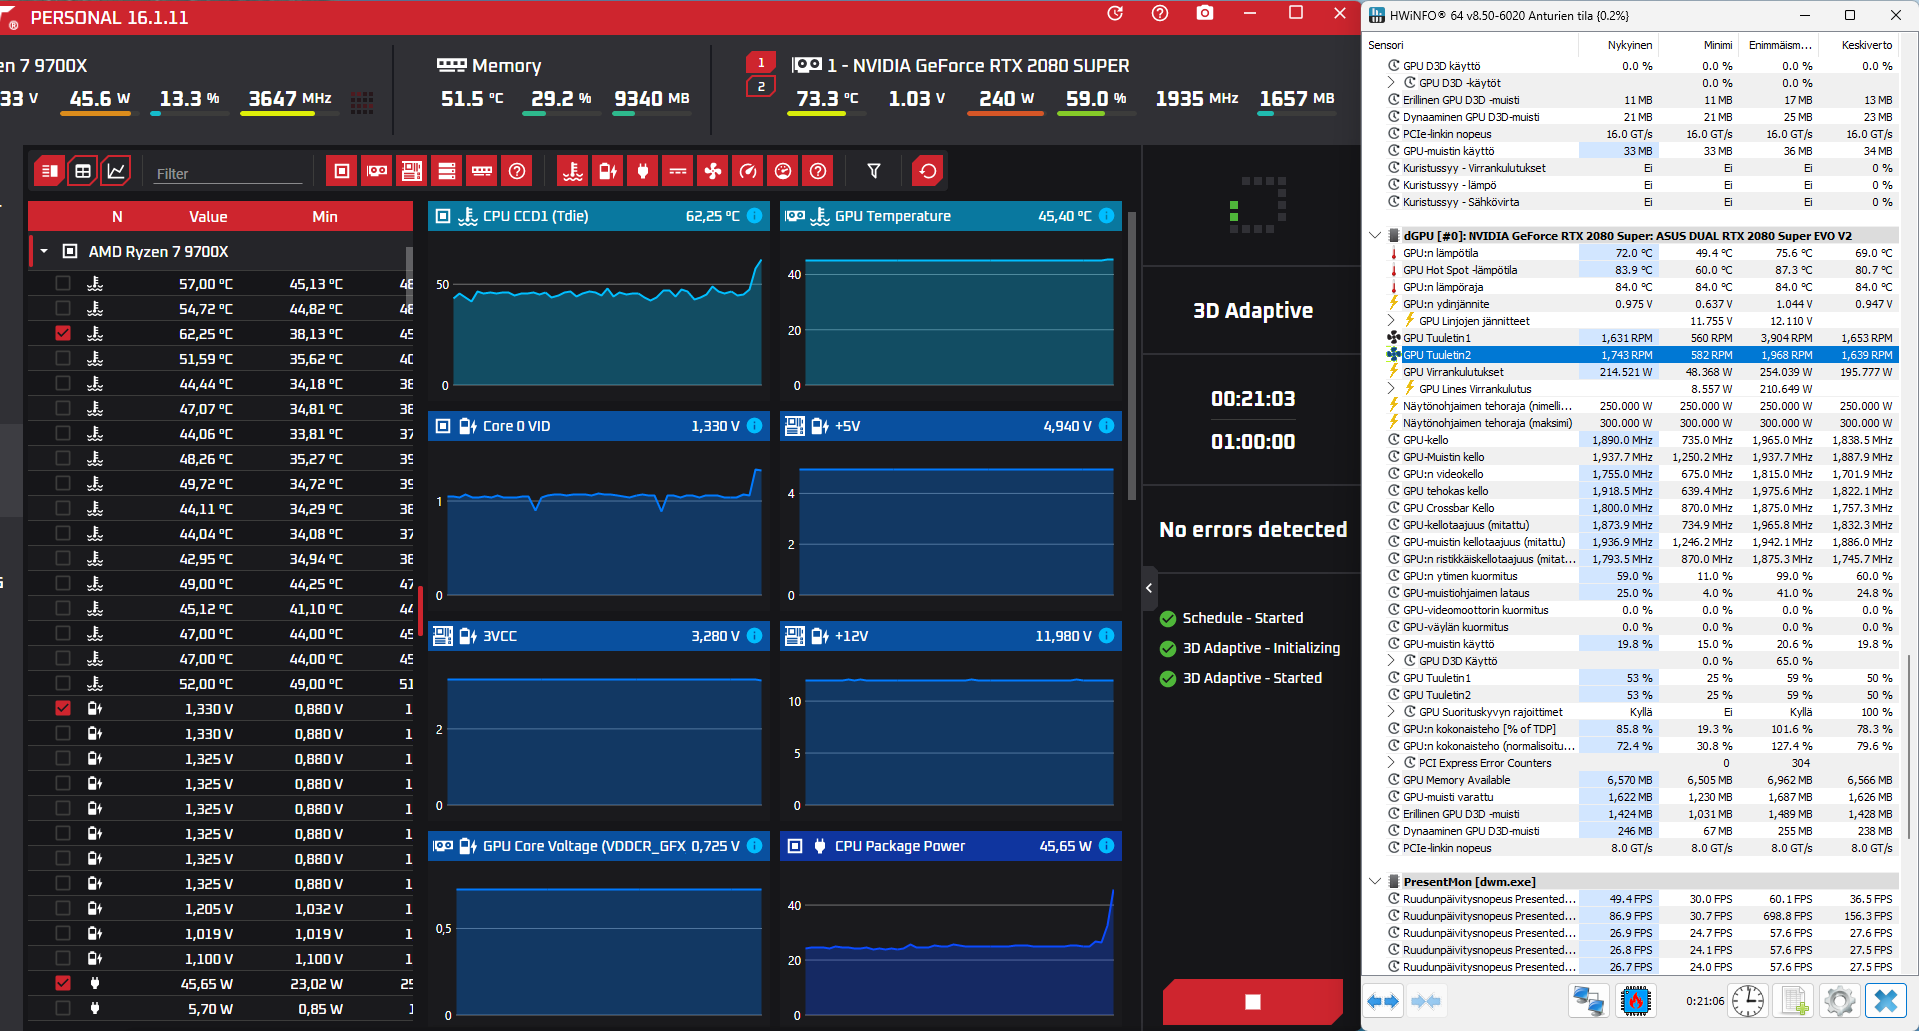
Task: Reset HWiNFO elapsed time with the clock icon
Action: pyautogui.click(x=1748, y=1001)
